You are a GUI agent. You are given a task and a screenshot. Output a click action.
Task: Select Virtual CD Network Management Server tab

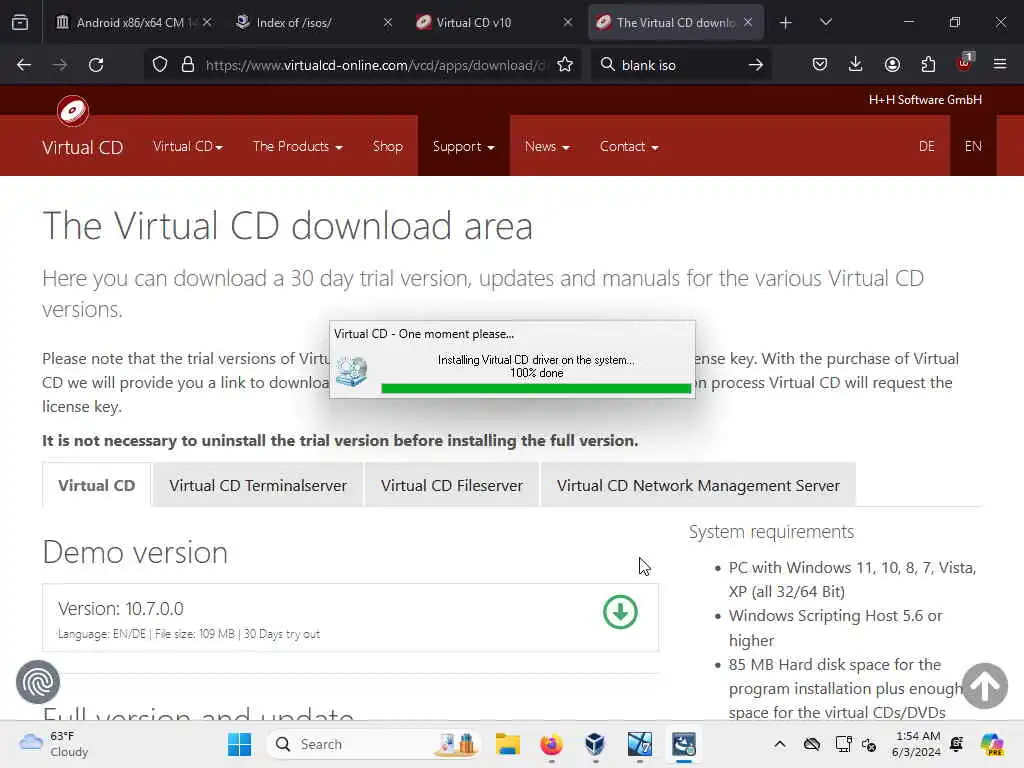(x=697, y=485)
